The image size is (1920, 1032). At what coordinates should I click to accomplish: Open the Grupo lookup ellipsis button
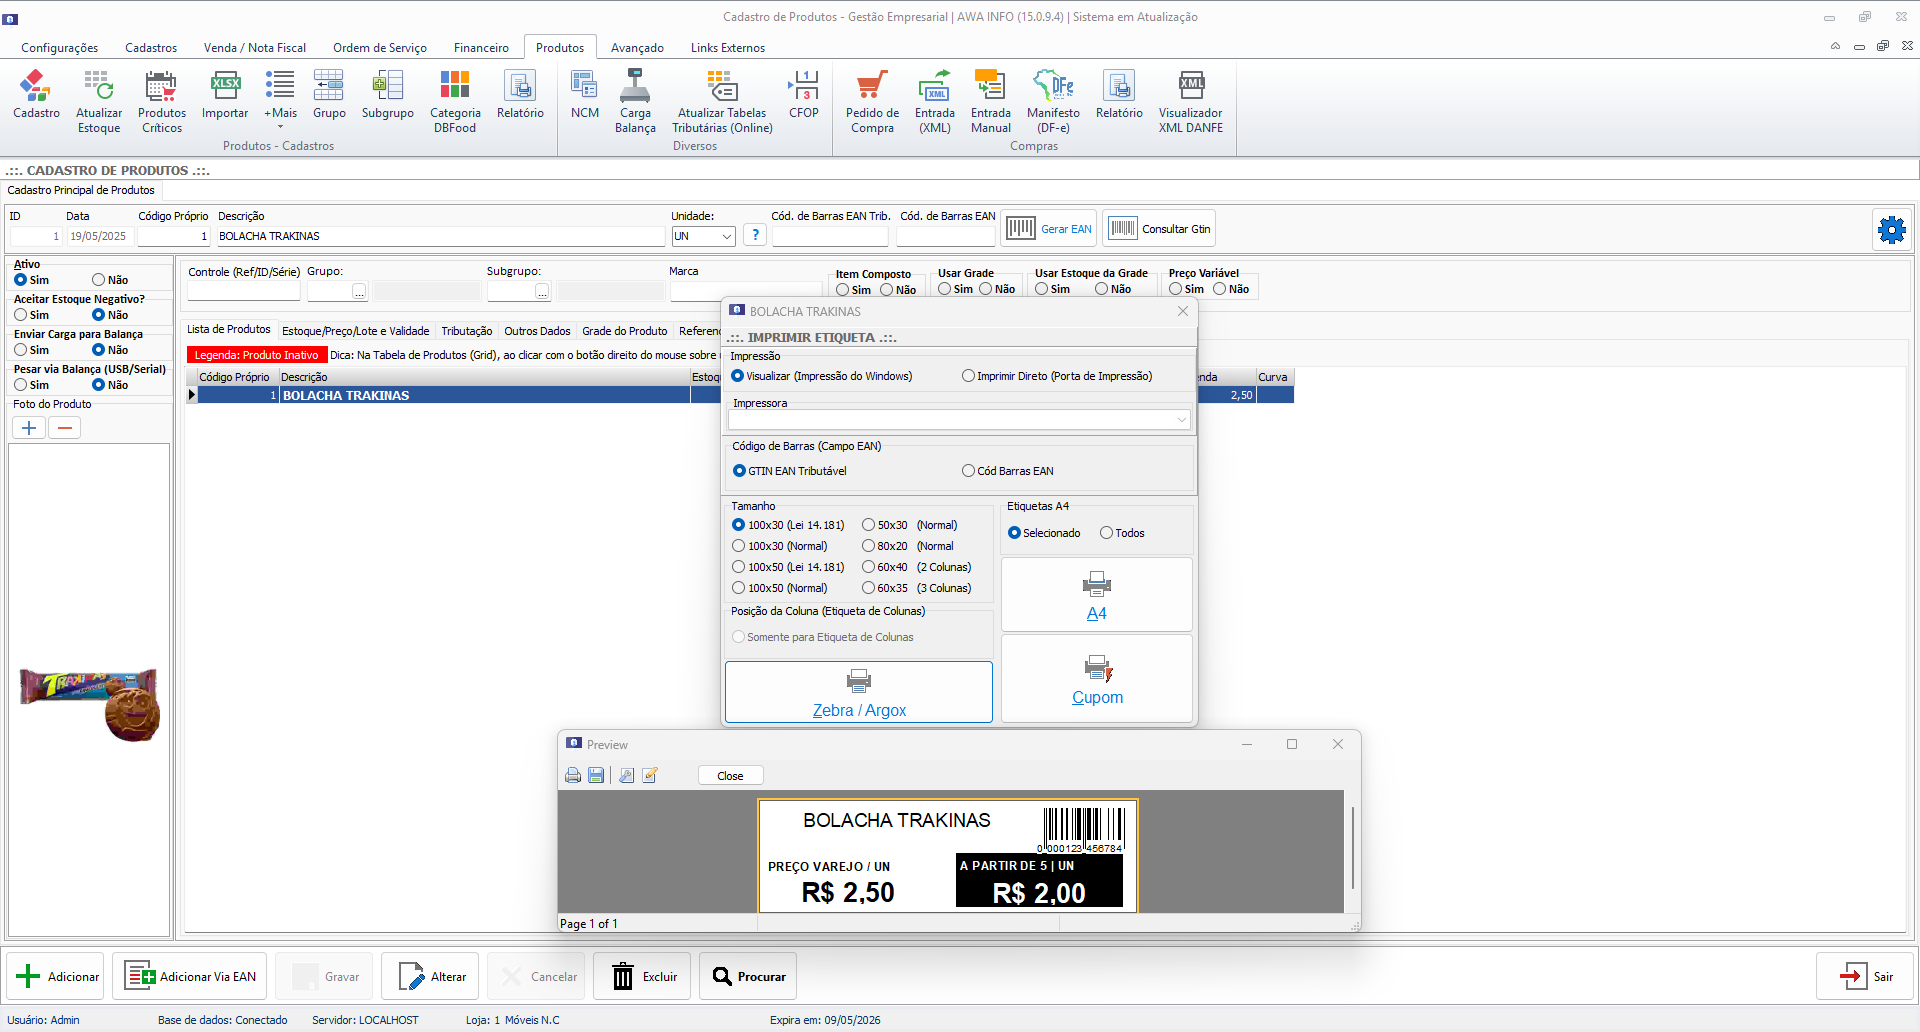point(359,291)
